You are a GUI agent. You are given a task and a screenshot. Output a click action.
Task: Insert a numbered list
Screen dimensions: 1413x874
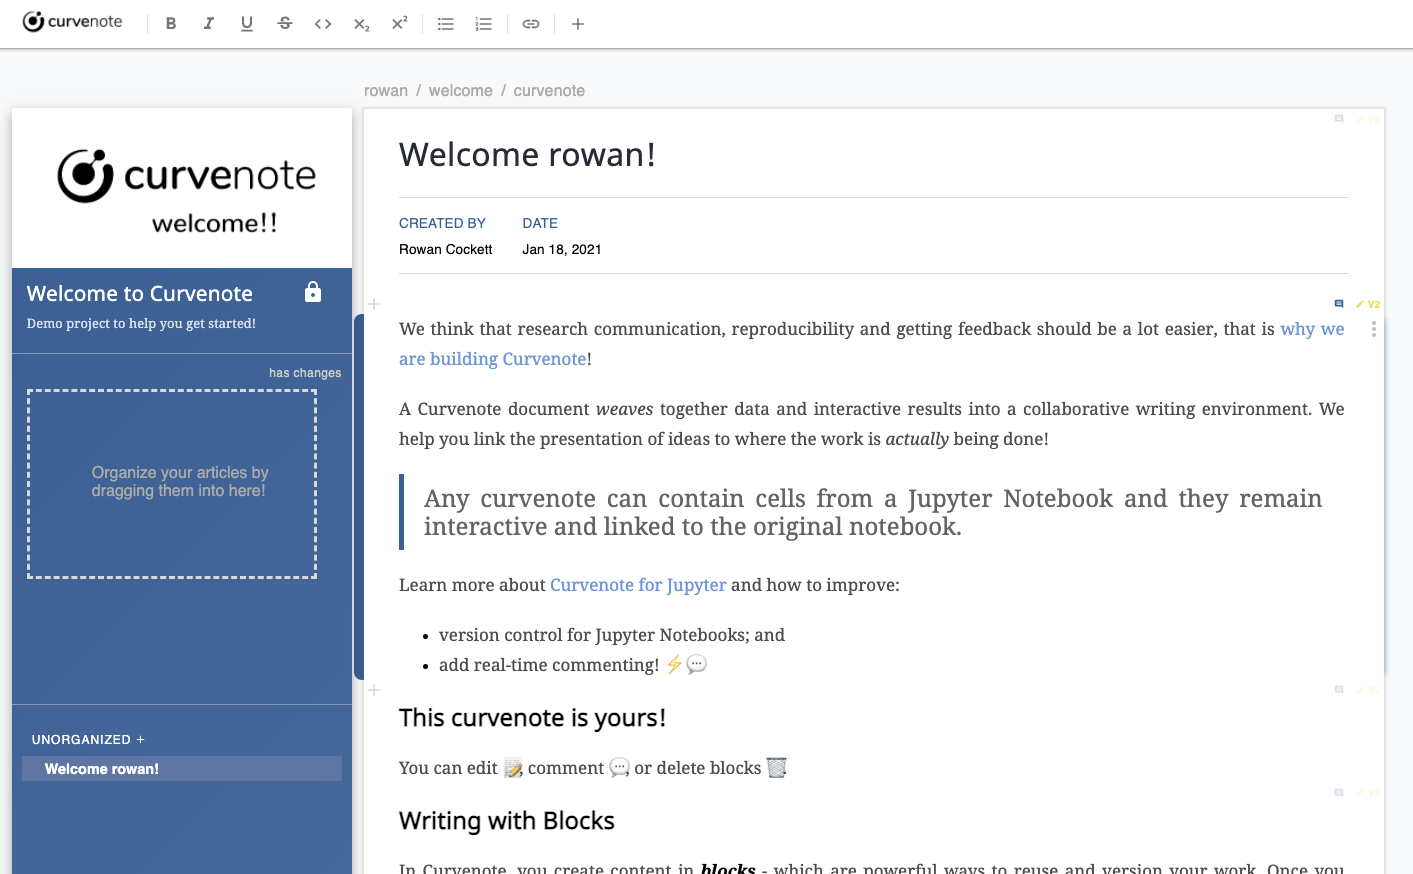[x=484, y=24]
